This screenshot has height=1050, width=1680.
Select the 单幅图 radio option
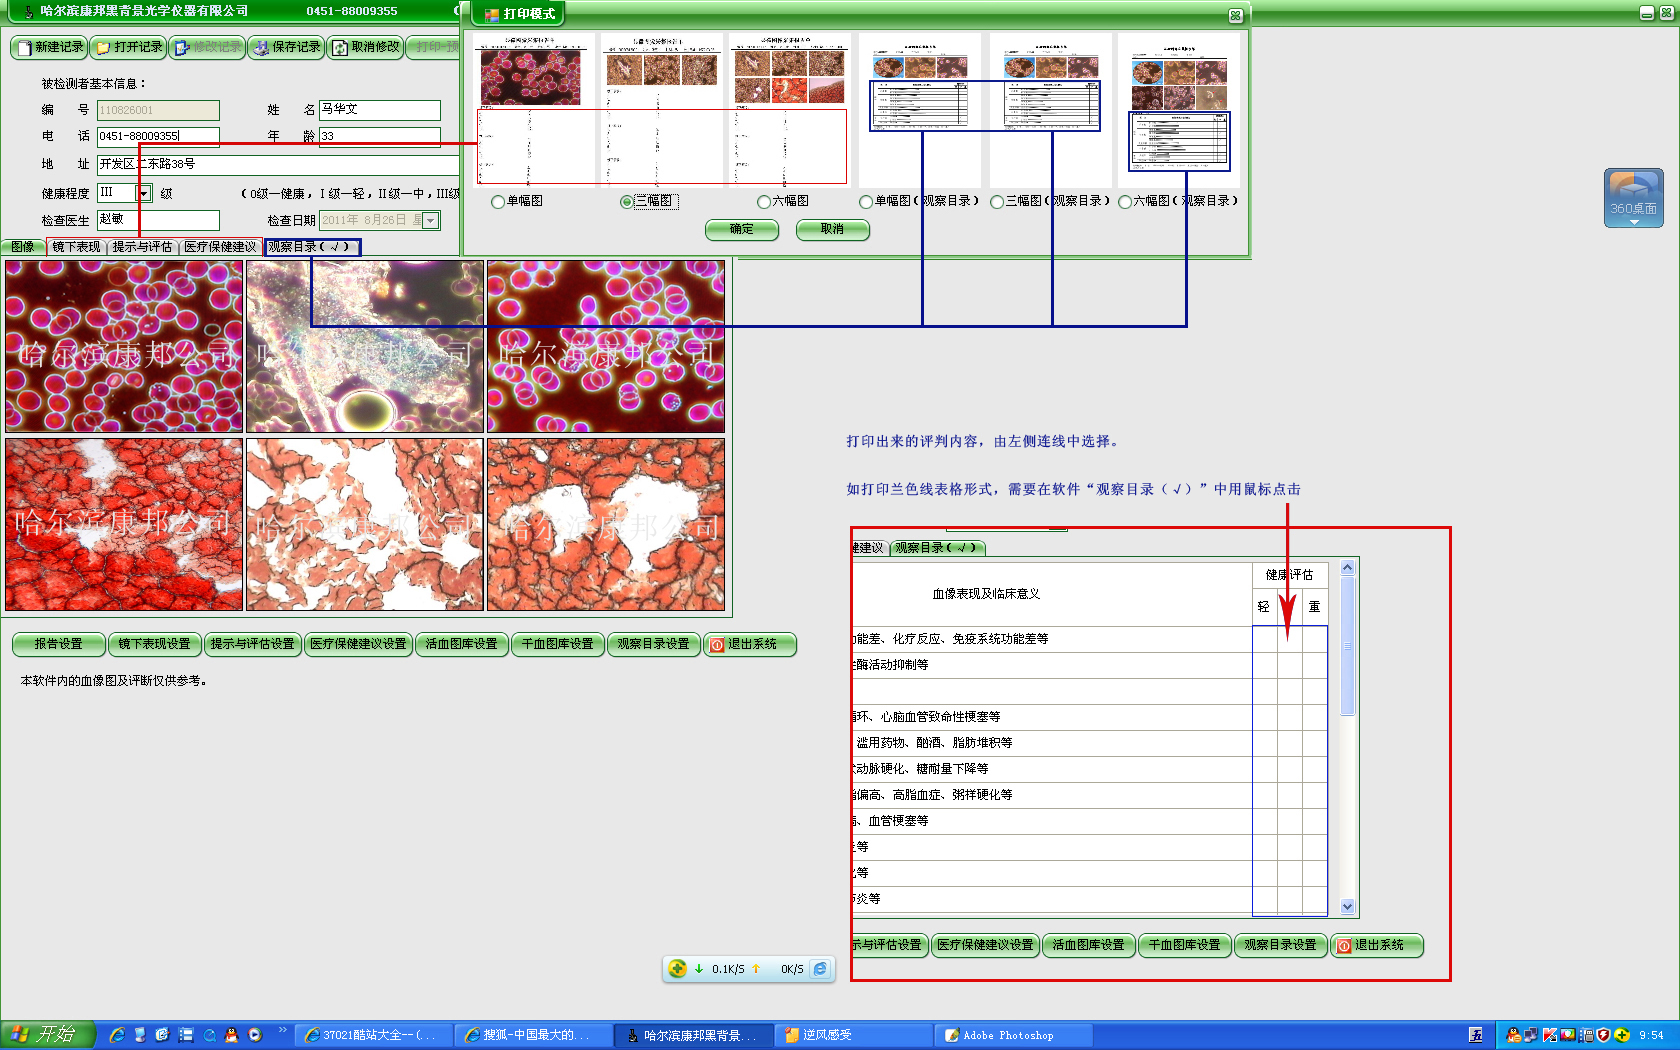pos(498,202)
